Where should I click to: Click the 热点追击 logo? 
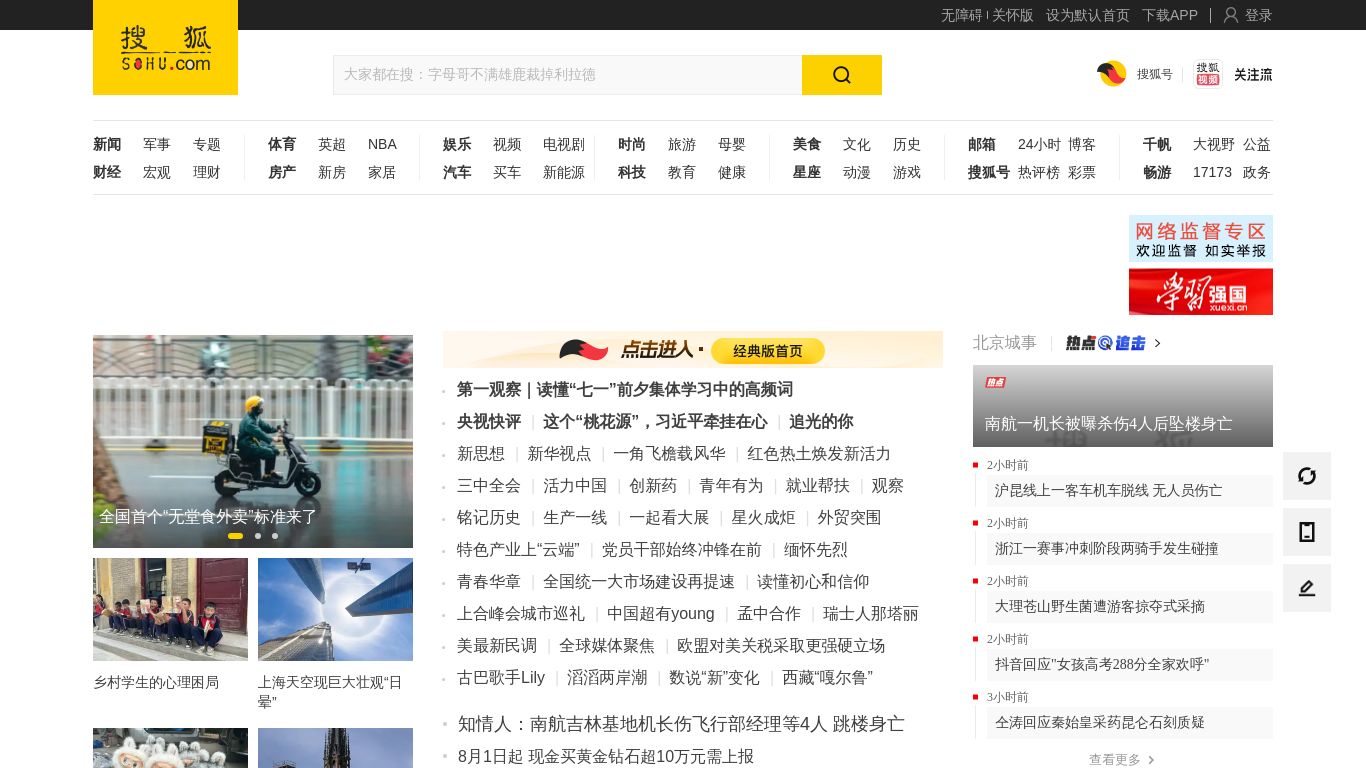(x=1105, y=343)
